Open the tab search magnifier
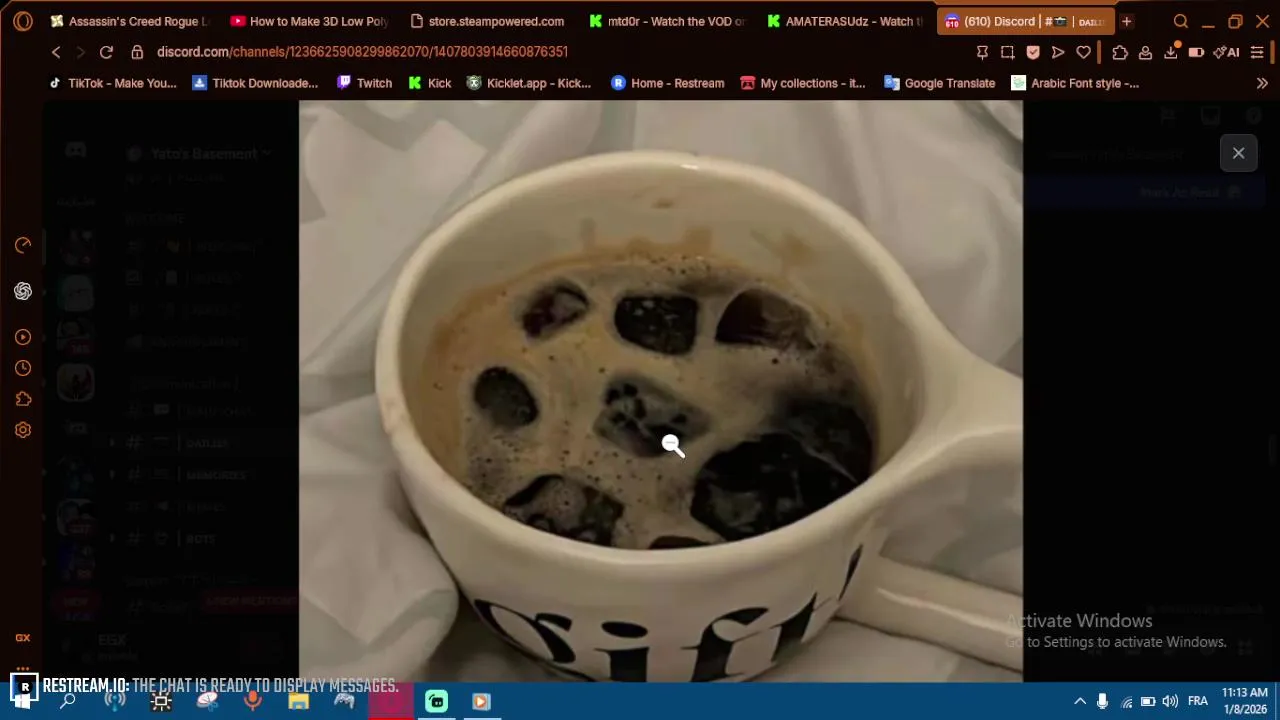The width and height of the screenshot is (1280, 720). point(1181,21)
